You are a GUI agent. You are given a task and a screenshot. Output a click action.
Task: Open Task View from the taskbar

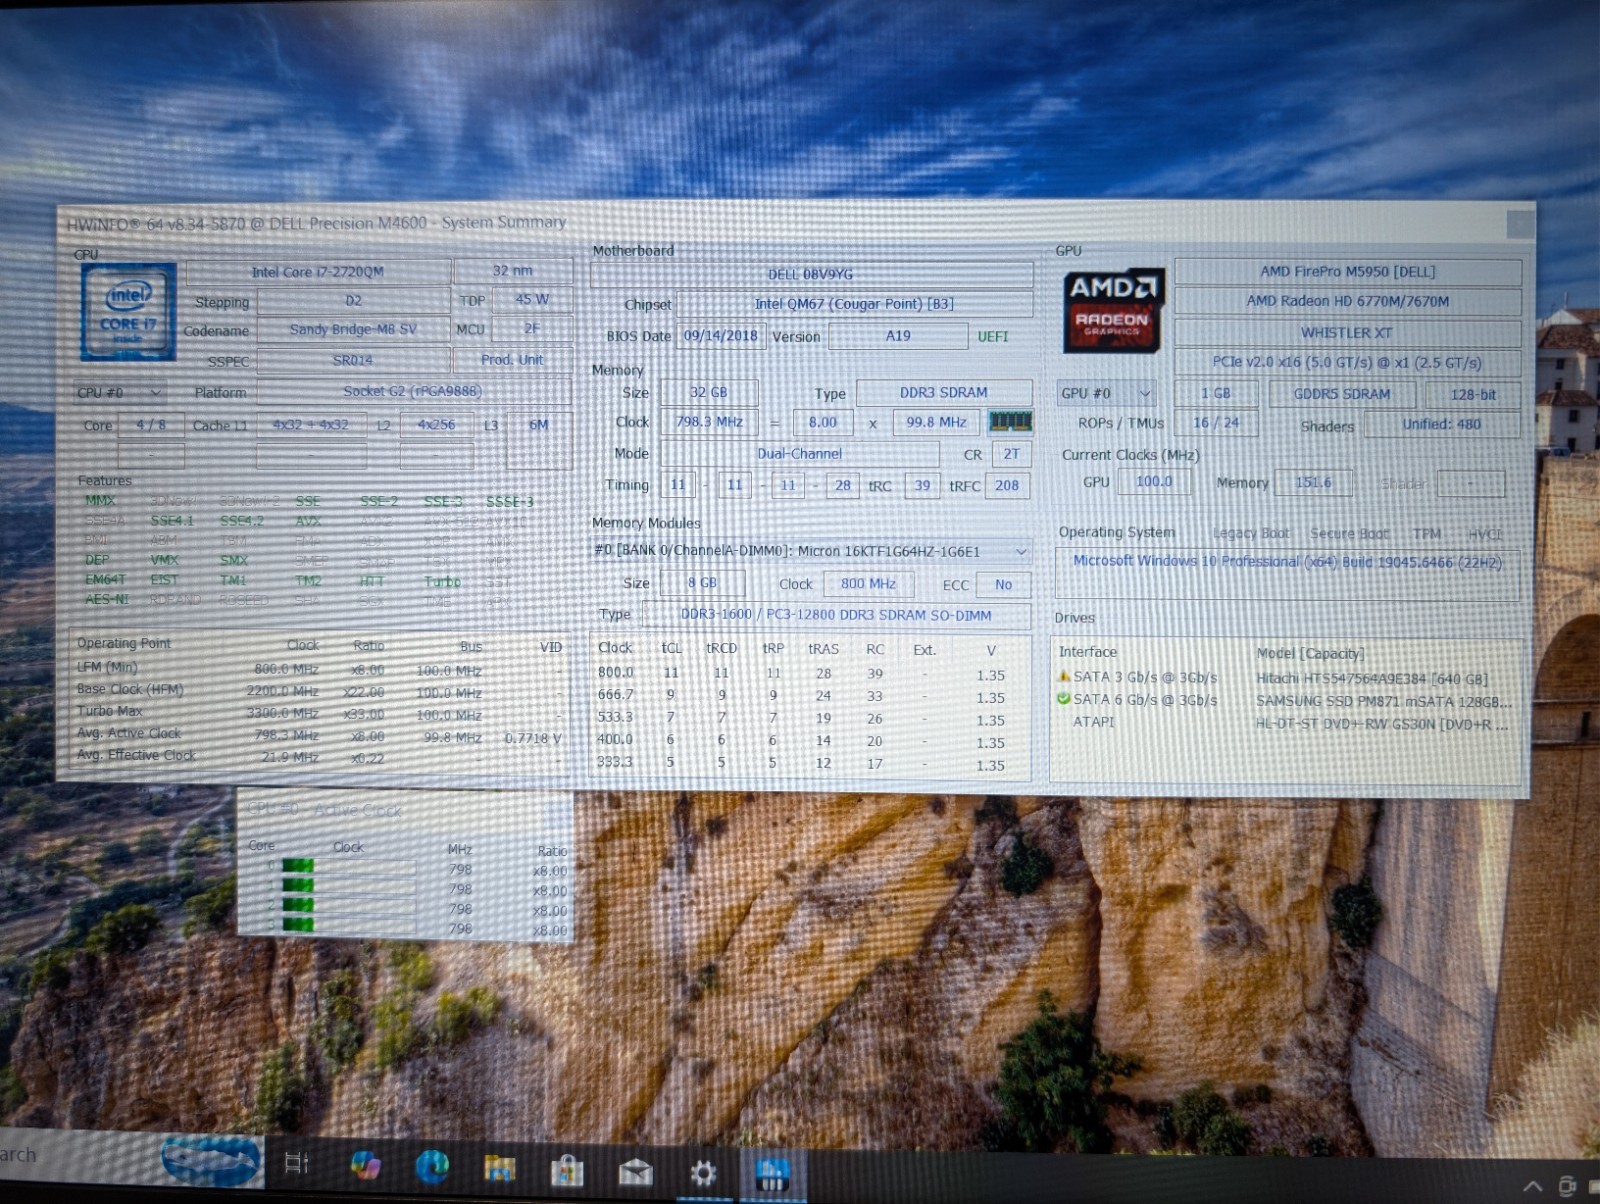coord(297,1163)
